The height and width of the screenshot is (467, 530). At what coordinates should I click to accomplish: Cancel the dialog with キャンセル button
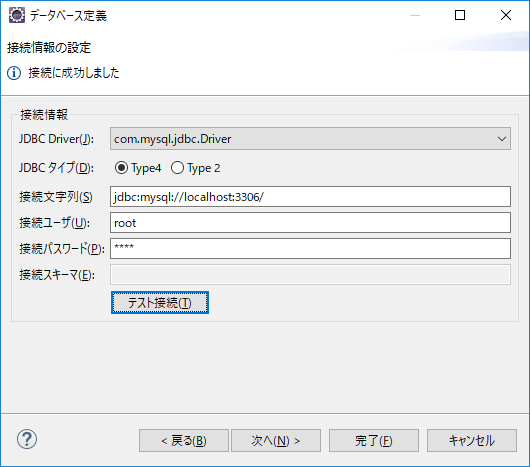(472, 441)
